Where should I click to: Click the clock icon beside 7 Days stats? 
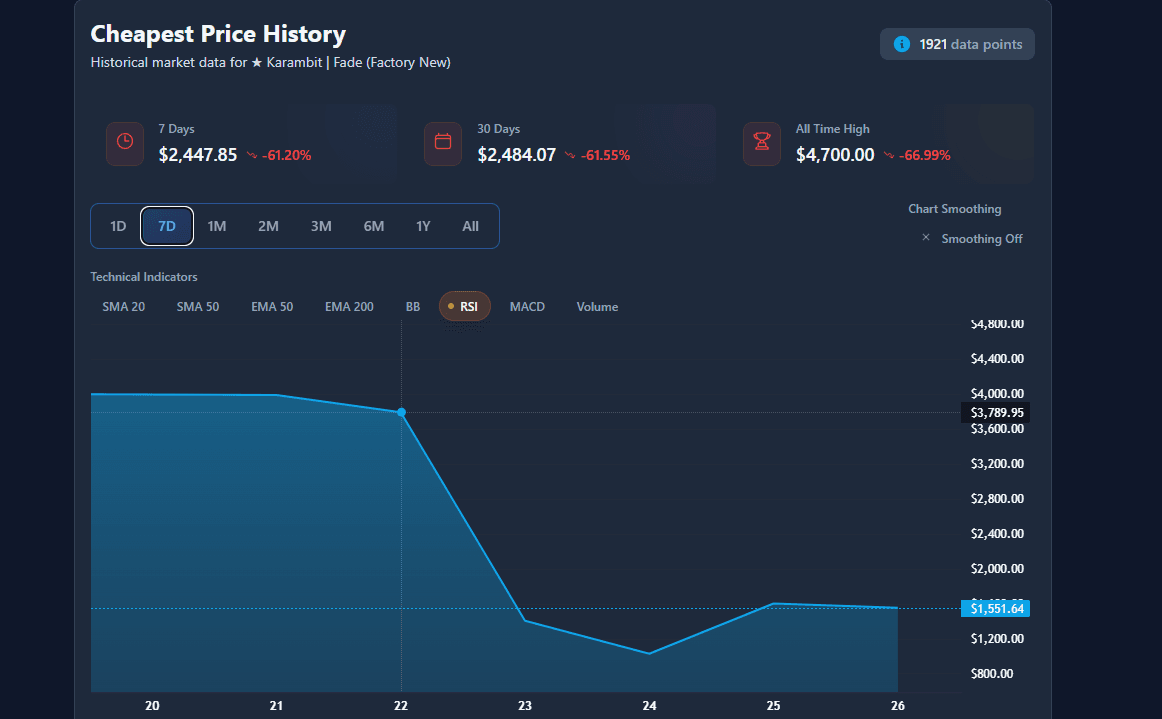[124, 143]
